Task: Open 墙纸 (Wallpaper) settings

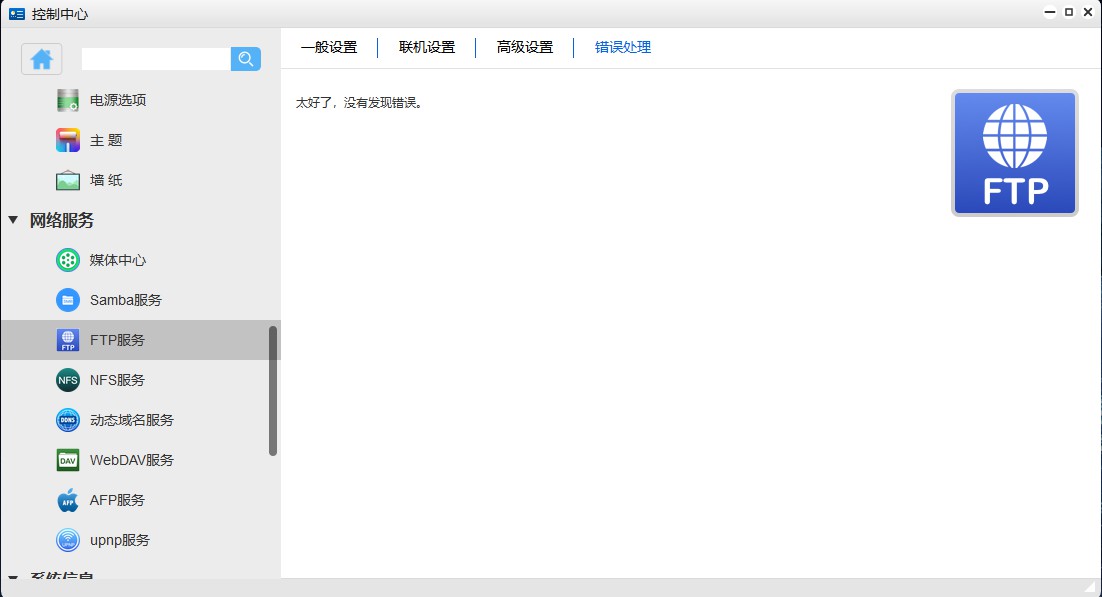Action: click(x=105, y=180)
